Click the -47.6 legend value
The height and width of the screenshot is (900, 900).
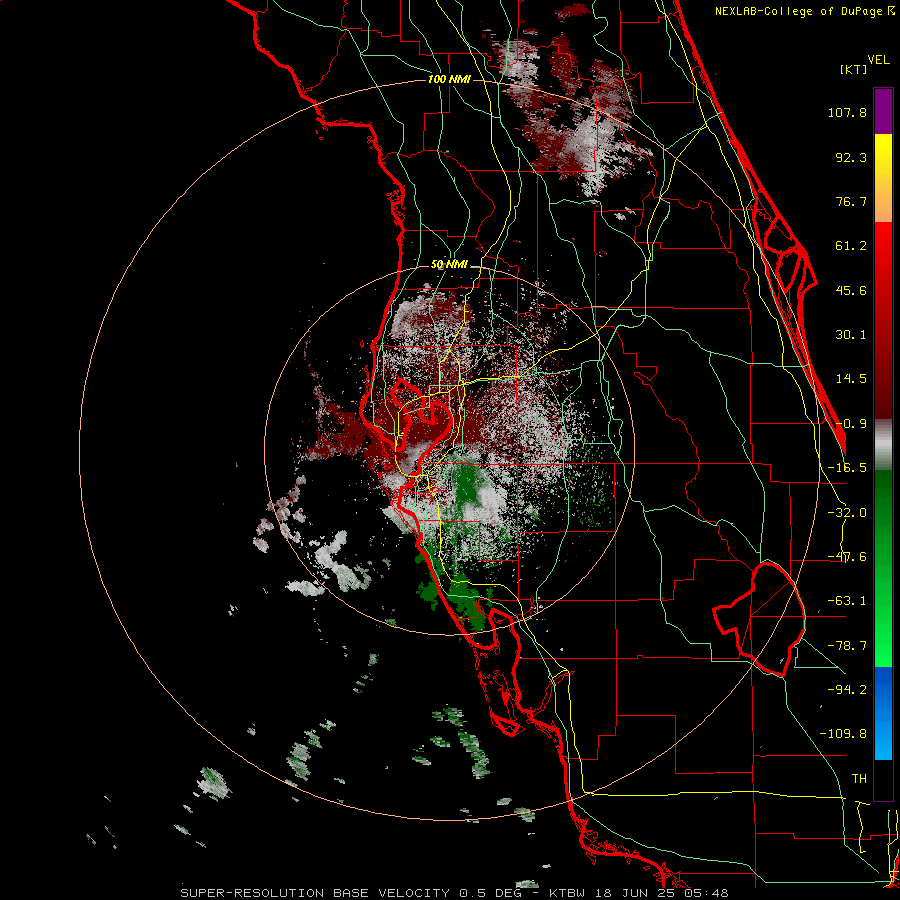pos(847,557)
